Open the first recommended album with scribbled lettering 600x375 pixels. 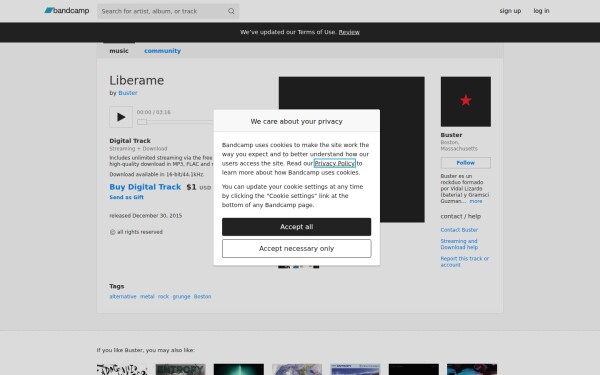click(122, 369)
